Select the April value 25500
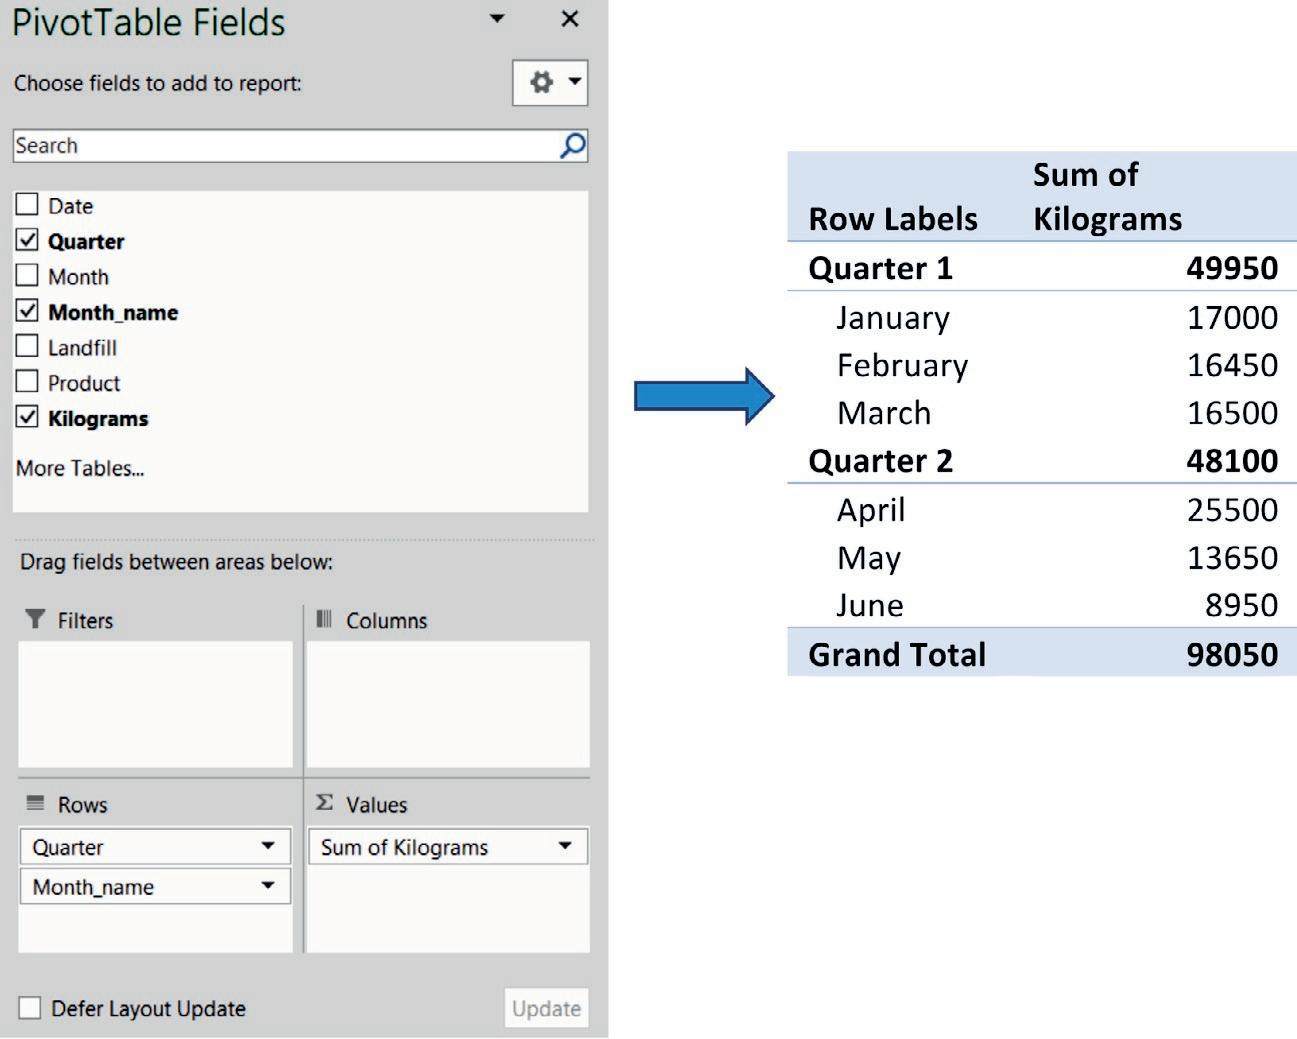 click(x=1232, y=510)
